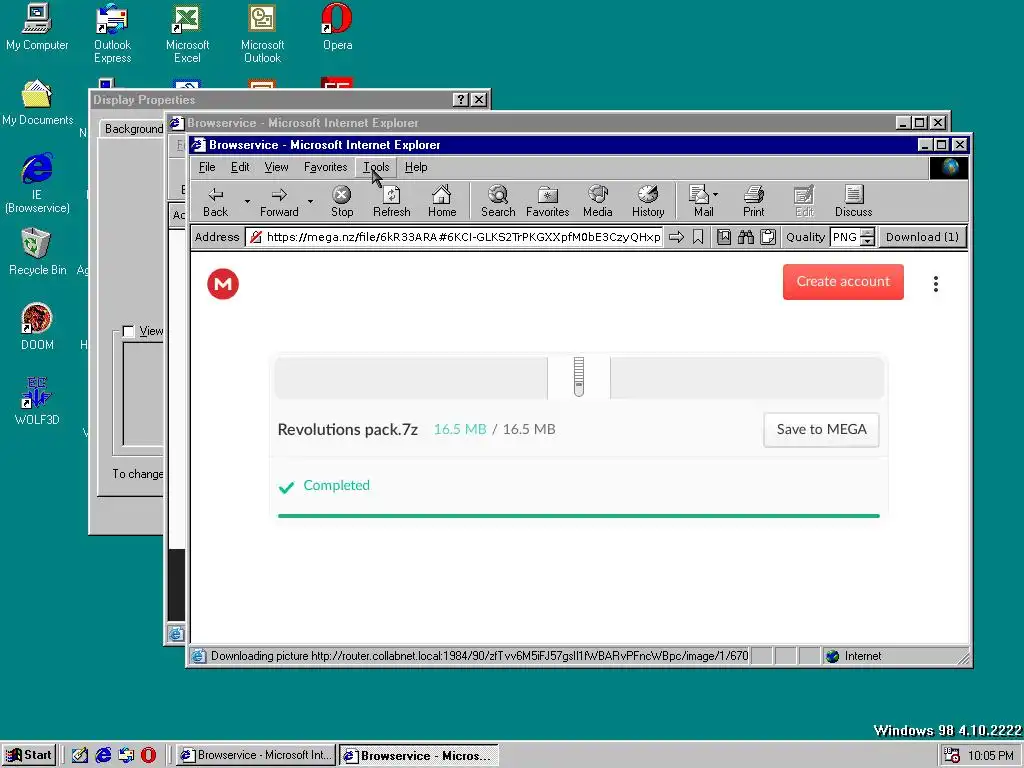Select the Outlook Express desktop icon

[112, 34]
